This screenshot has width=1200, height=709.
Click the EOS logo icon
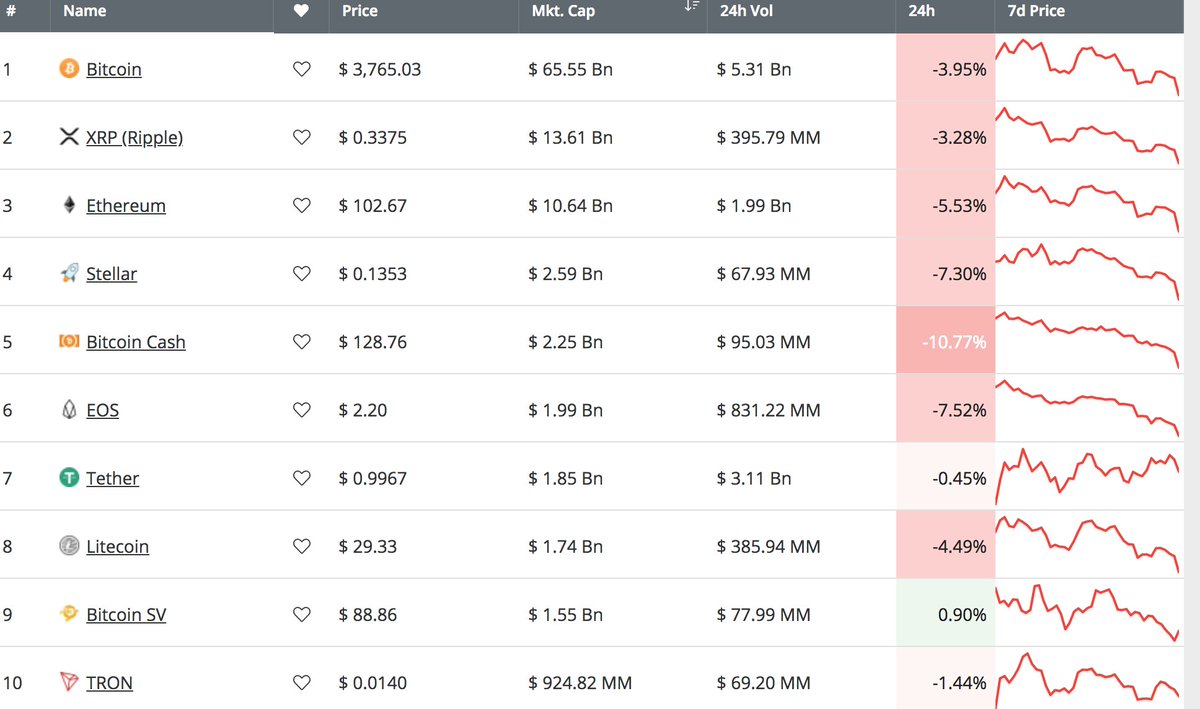68,409
